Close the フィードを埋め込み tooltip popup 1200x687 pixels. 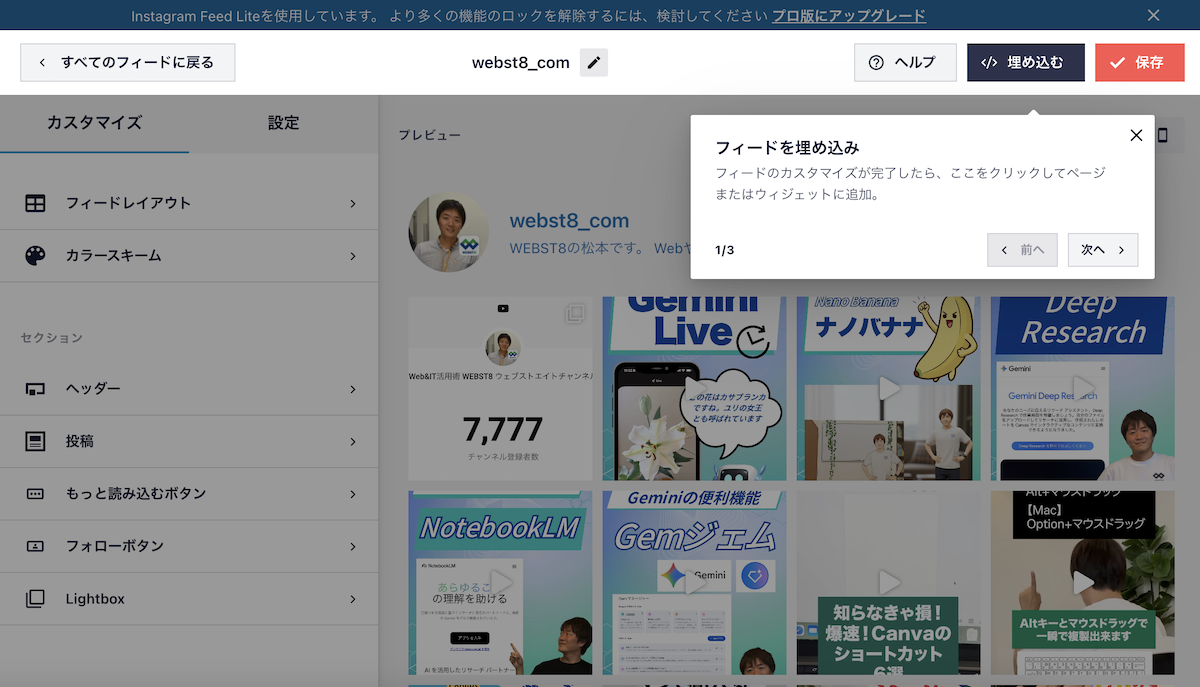click(1136, 136)
